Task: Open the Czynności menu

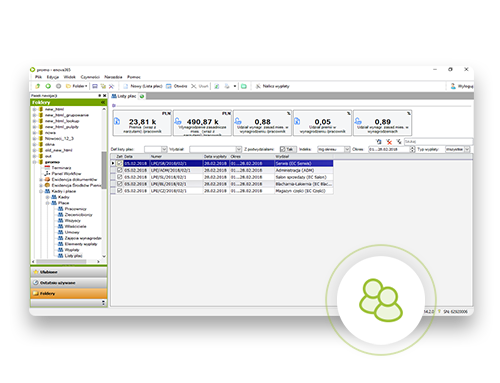Action: tap(90, 77)
